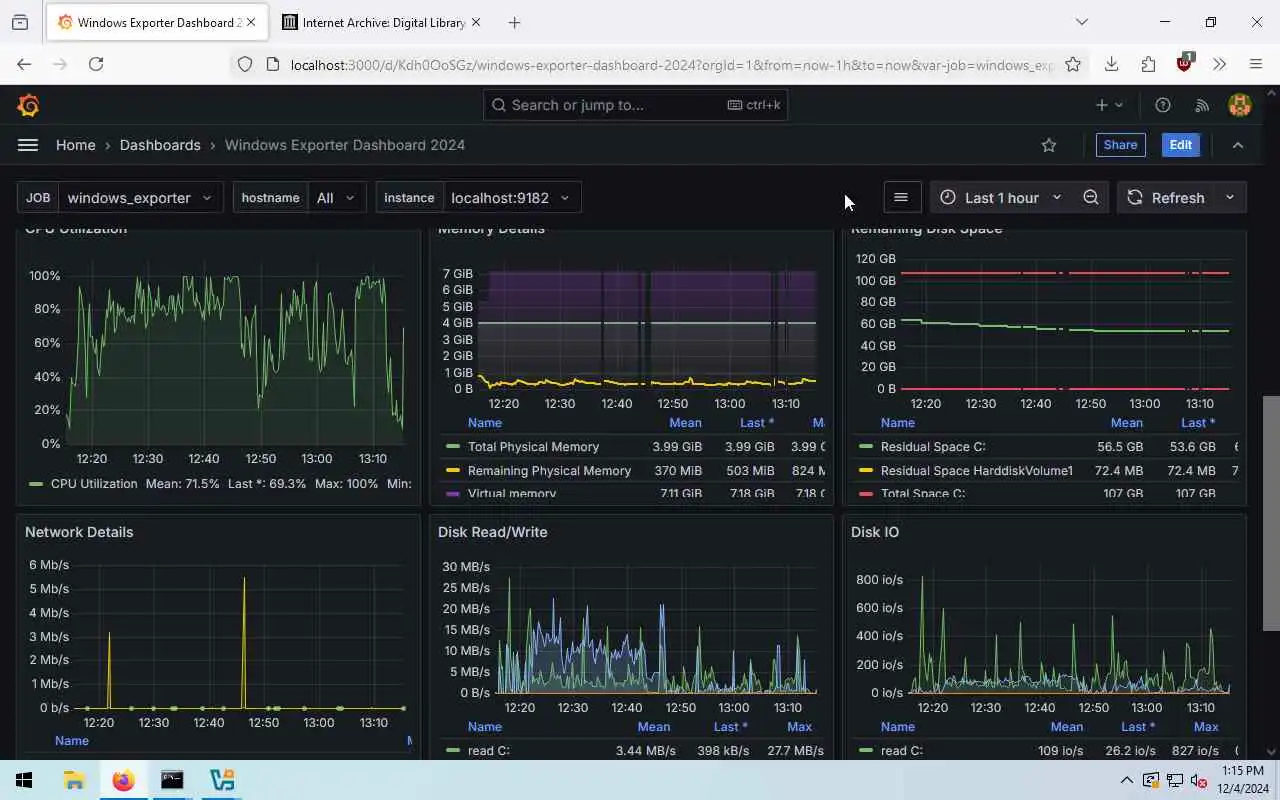
Task: Go to Dashboards in the breadcrumb
Action: (160, 145)
